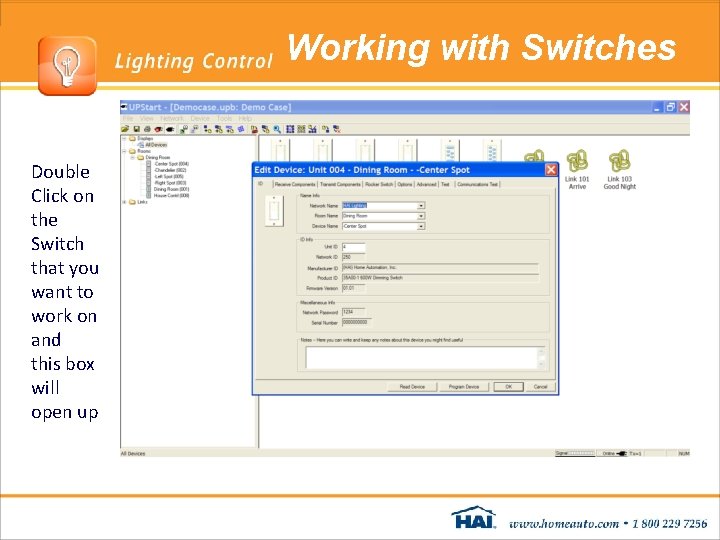Open the Network Name dropdown
The height and width of the screenshot is (540, 720).
tap(421, 206)
